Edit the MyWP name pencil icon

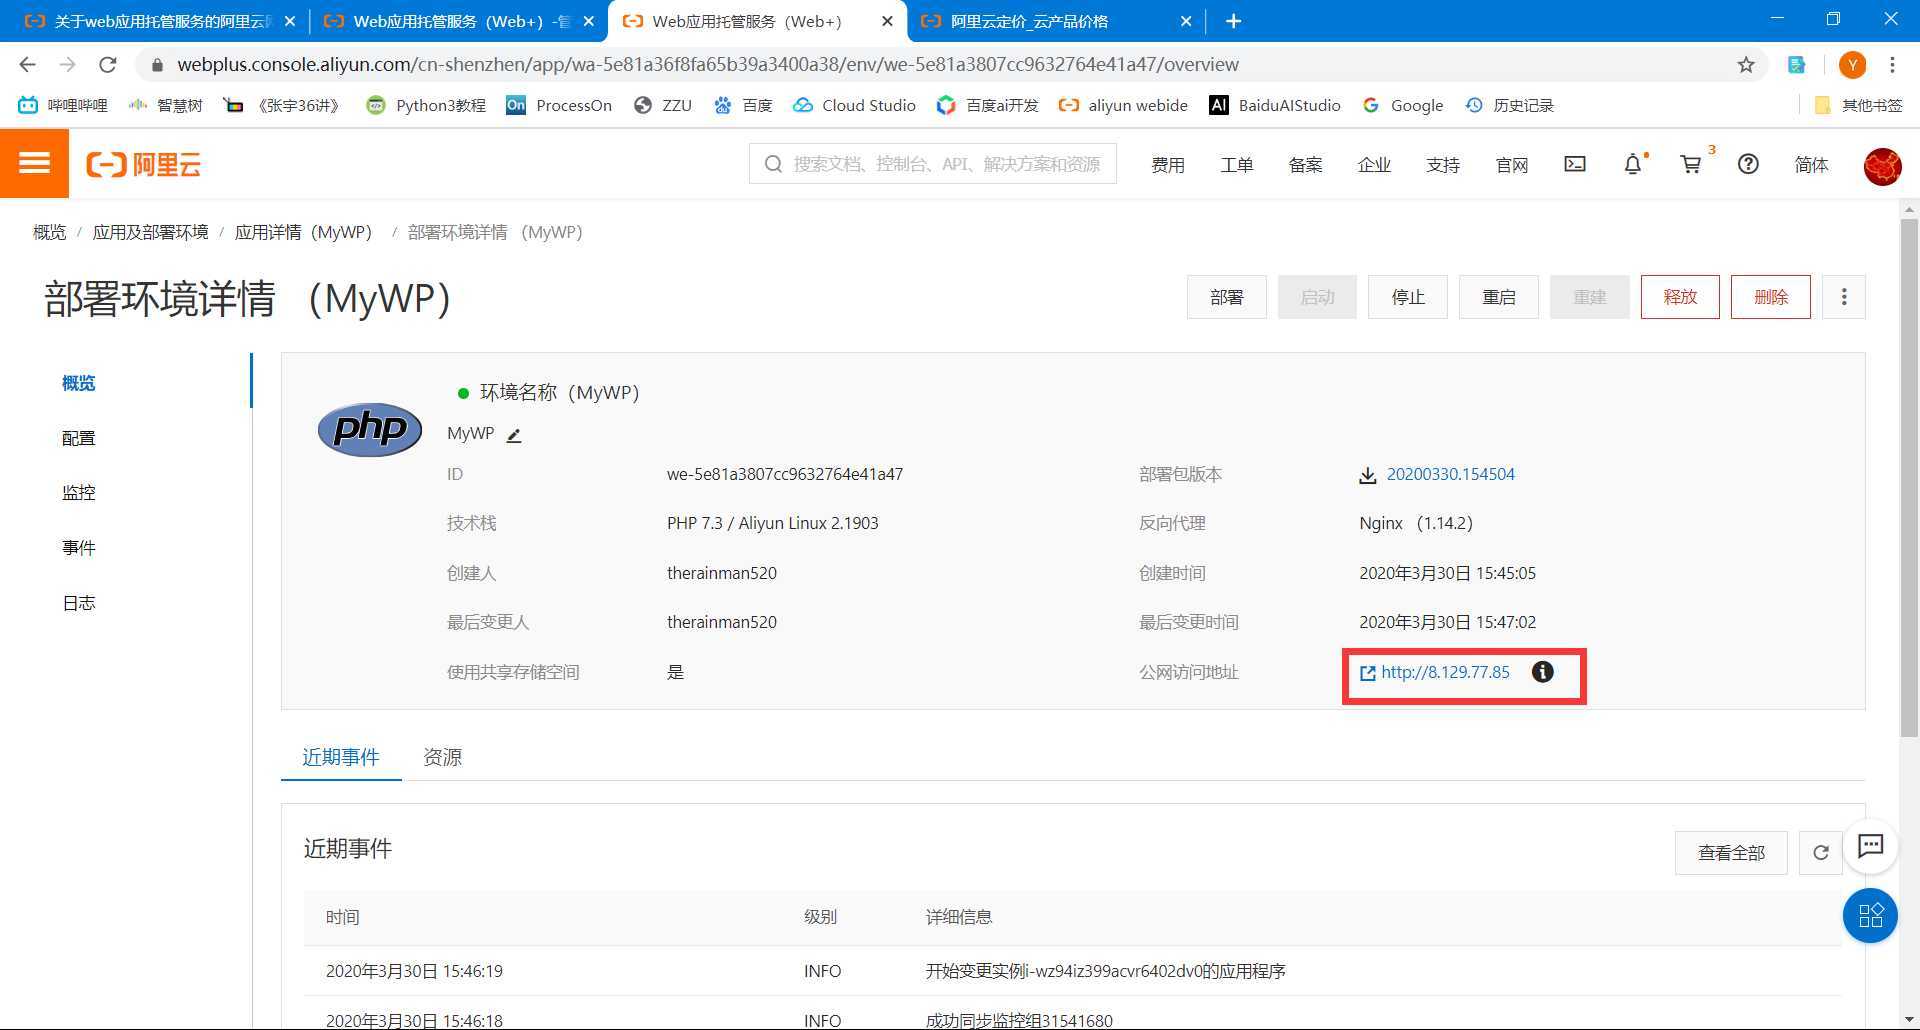point(514,435)
